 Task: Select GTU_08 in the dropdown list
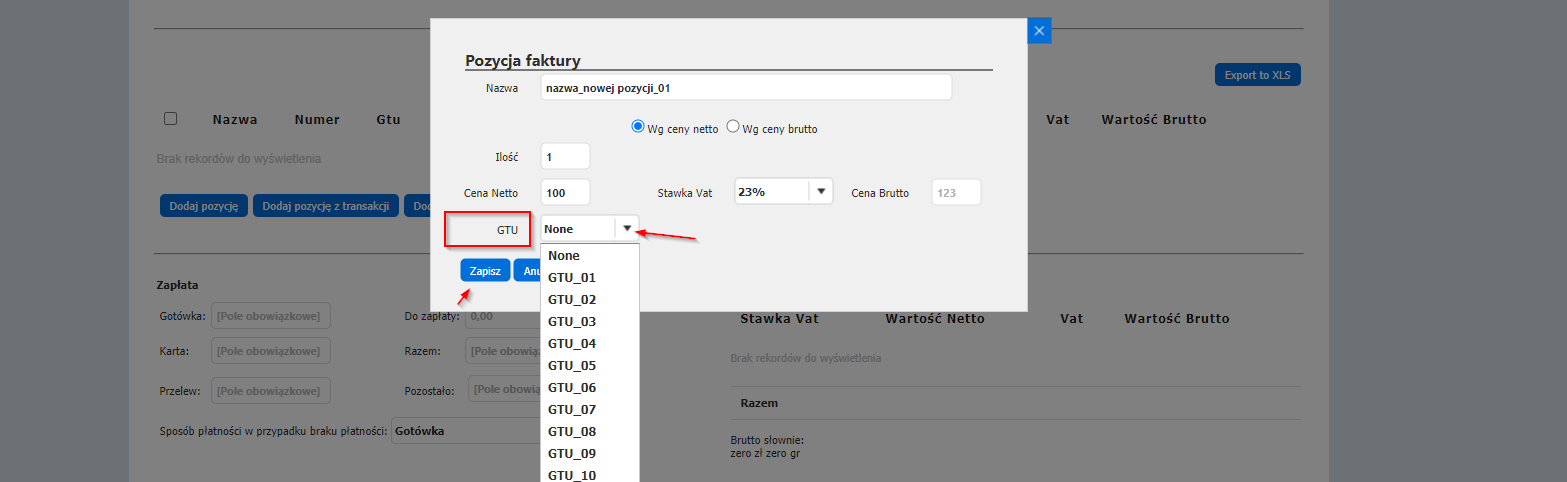pos(572,432)
